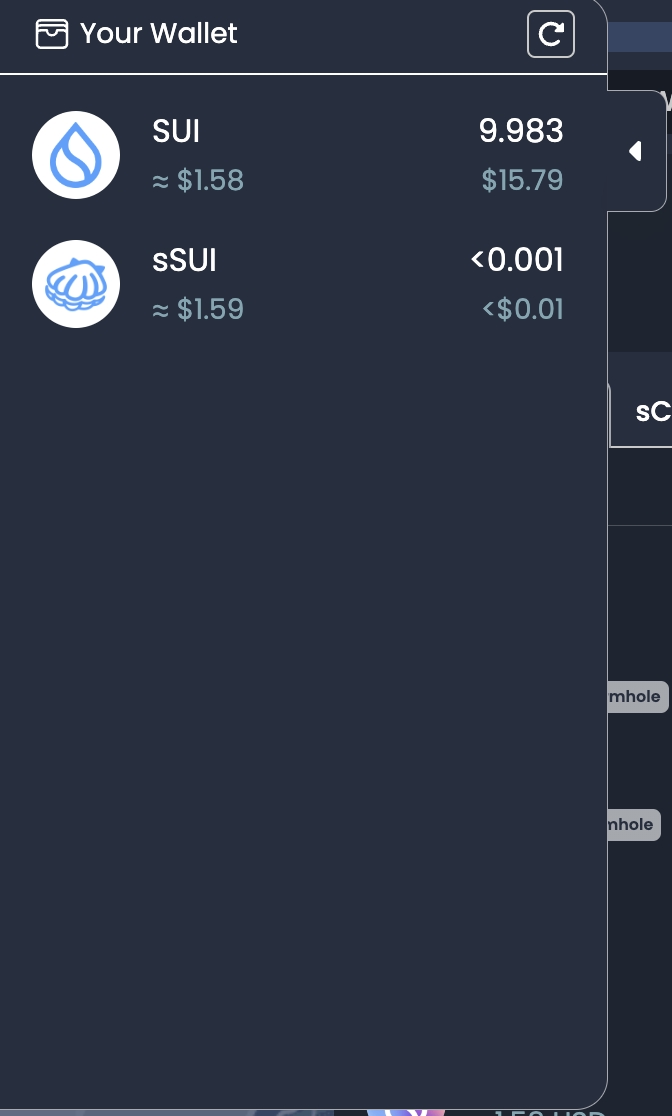Click the sSUI value <$0.01
This screenshot has height=1116, width=672.
tap(523, 309)
